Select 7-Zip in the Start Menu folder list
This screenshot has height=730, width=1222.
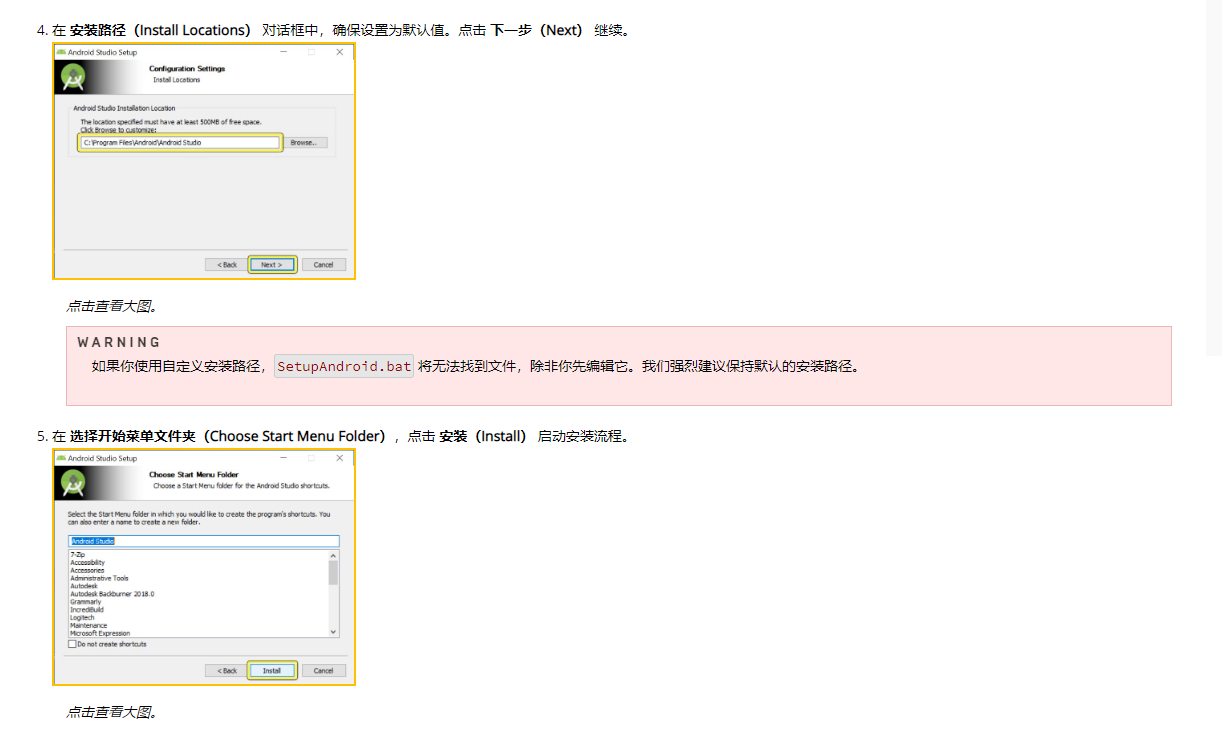[x=78, y=554]
